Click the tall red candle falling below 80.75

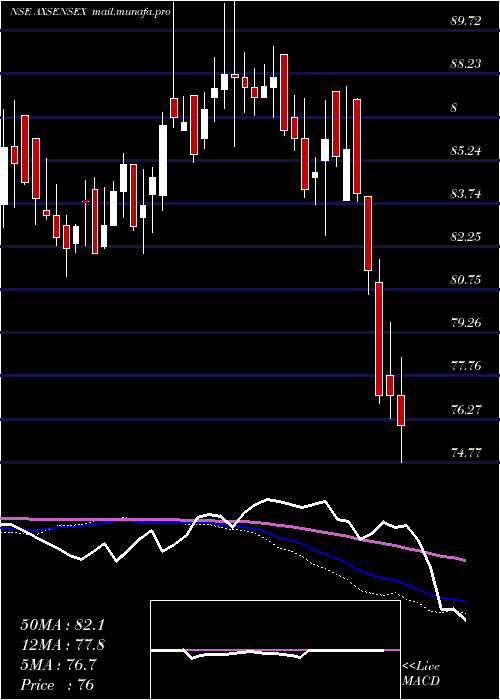(379, 338)
